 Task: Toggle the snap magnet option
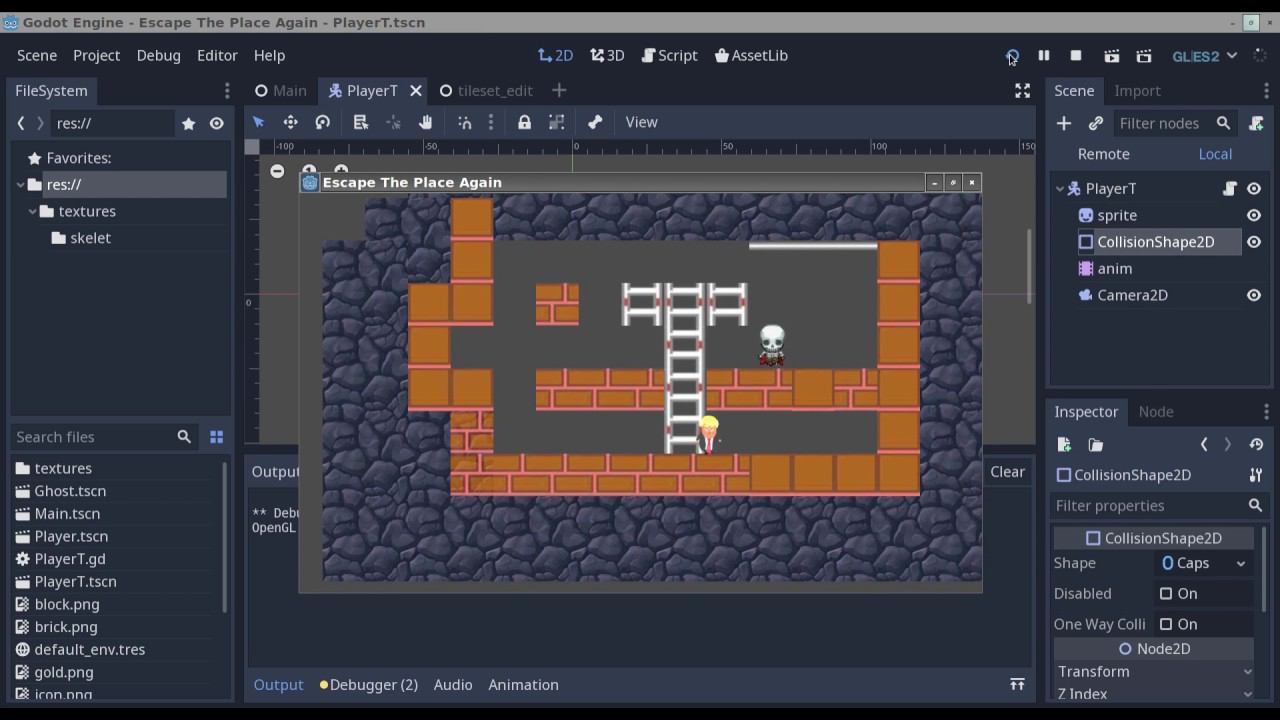coord(465,122)
